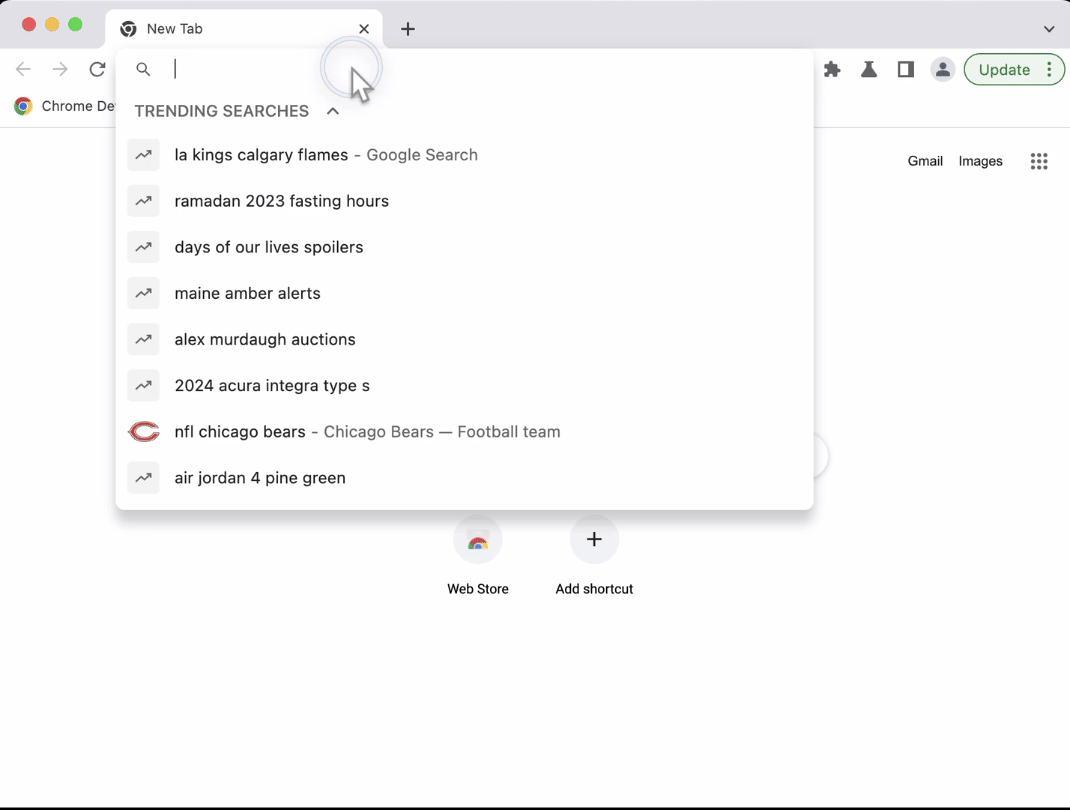The width and height of the screenshot is (1070, 810).
Task: Open the Gmail link
Action: click(x=924, y=161)
